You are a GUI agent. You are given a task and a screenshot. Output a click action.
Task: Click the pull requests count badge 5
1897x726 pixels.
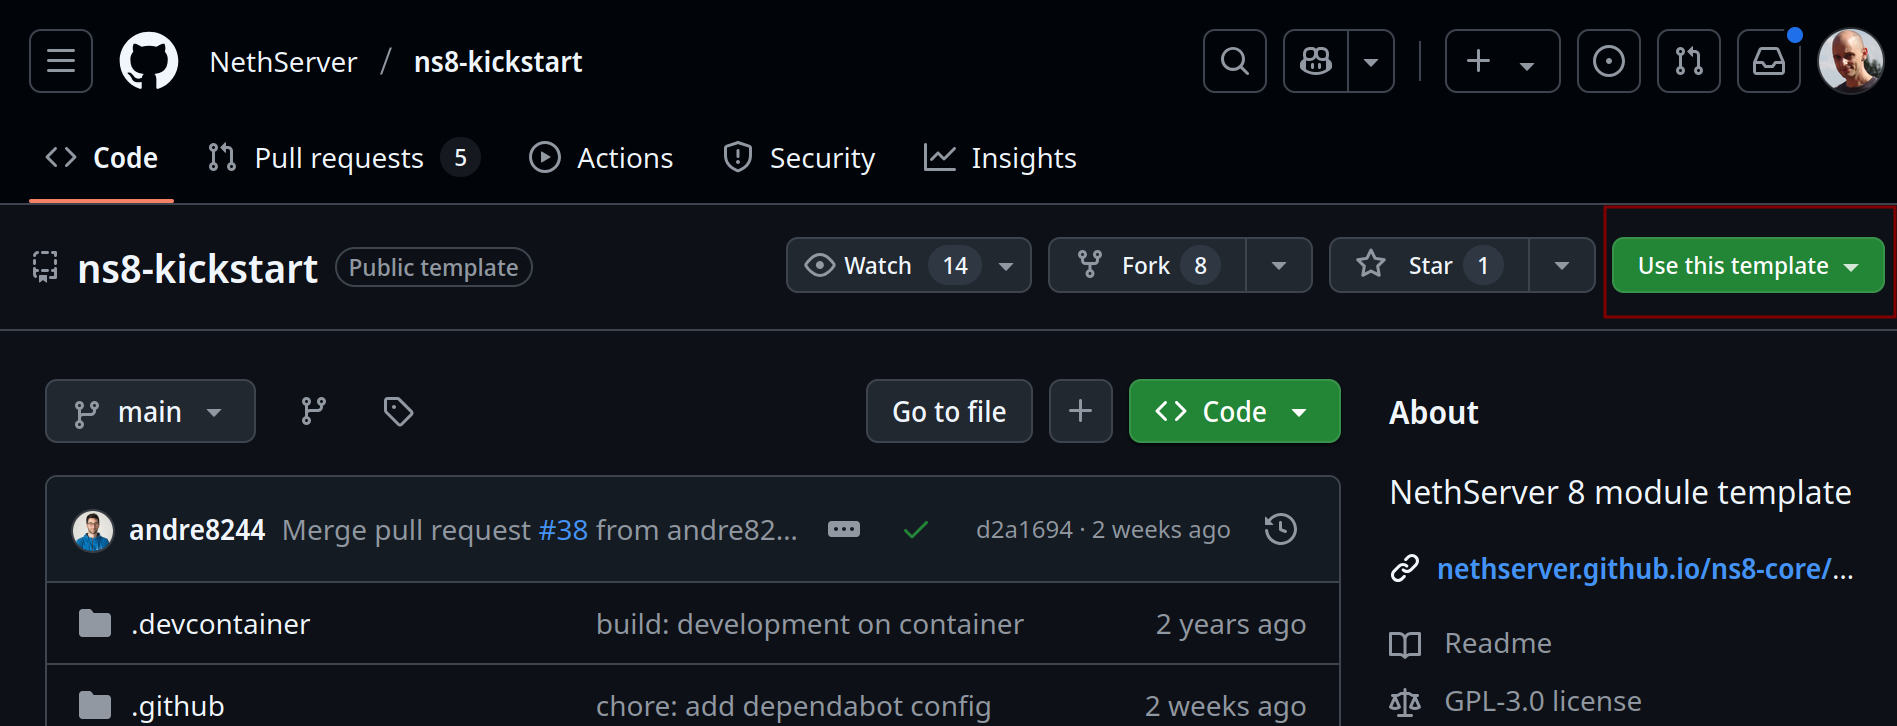tap(460, 158)
